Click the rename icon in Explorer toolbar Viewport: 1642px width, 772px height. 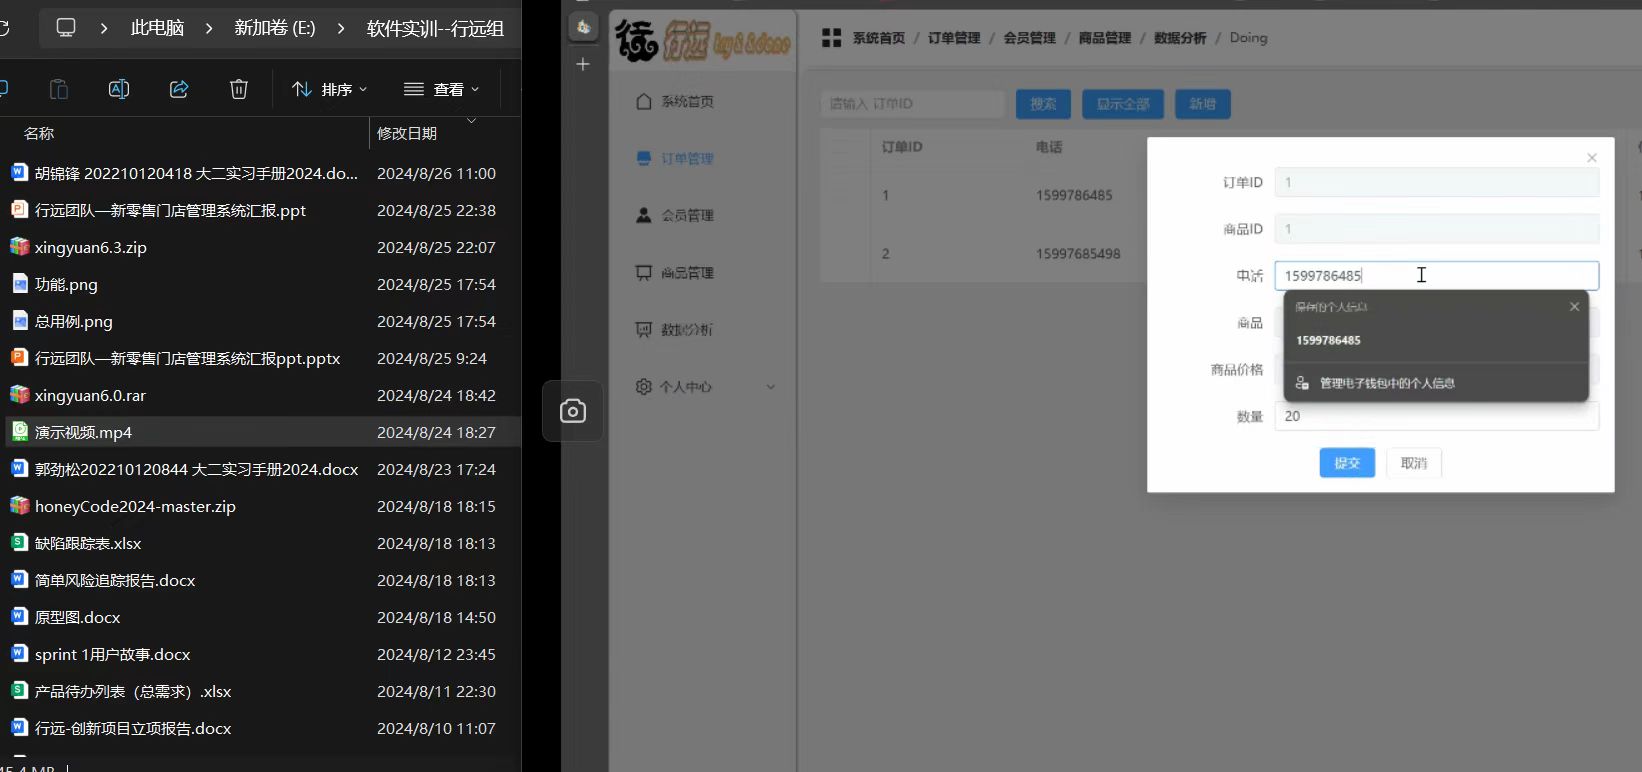tap(119, 89)
